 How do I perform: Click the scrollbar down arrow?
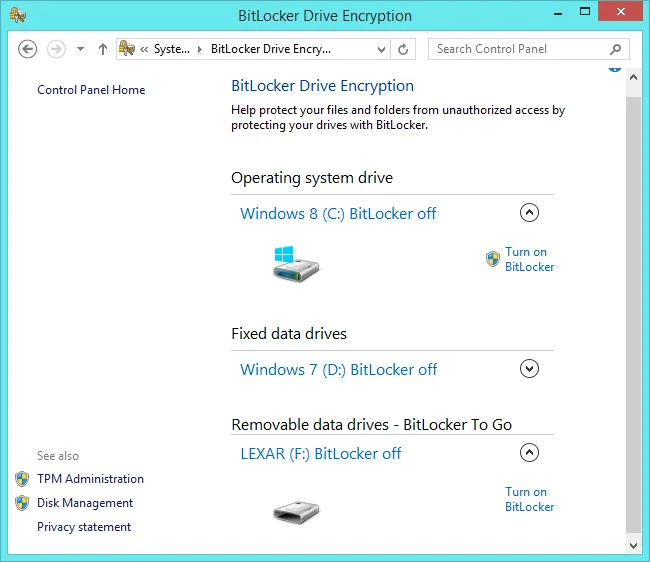pyautogui.click(x=633, y=546)
